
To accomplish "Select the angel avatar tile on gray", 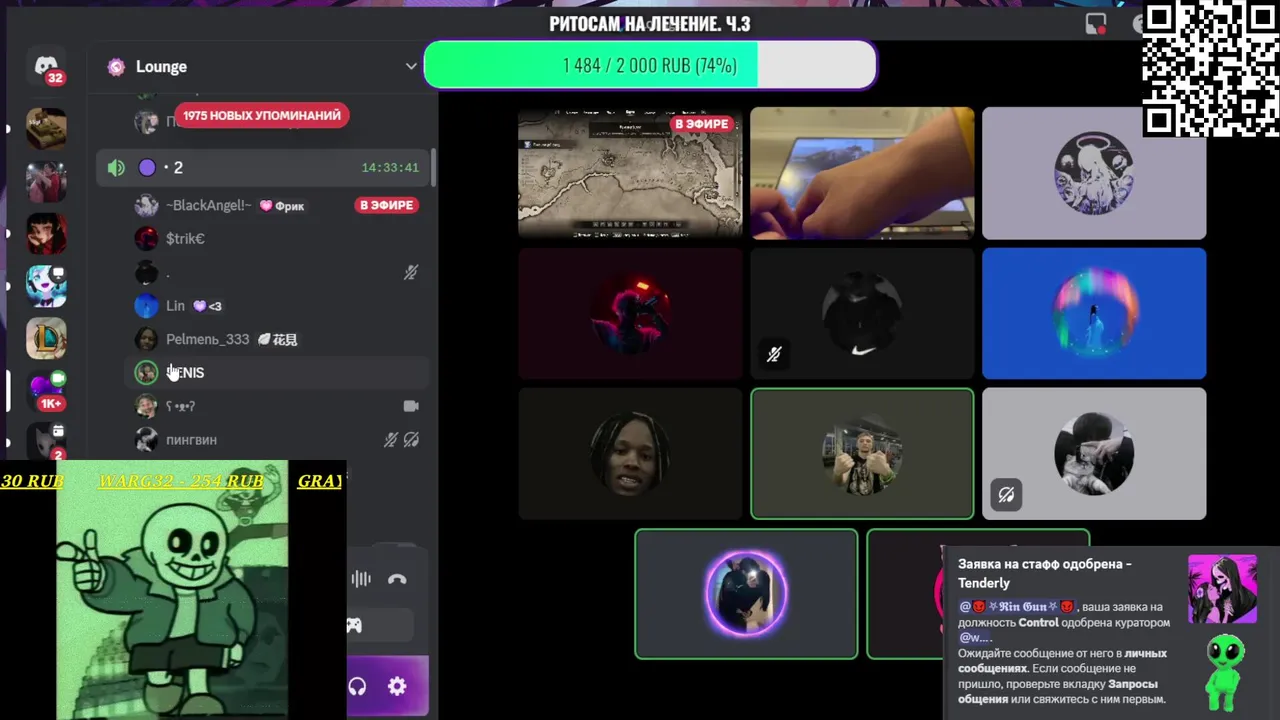I will [1094, 173].
